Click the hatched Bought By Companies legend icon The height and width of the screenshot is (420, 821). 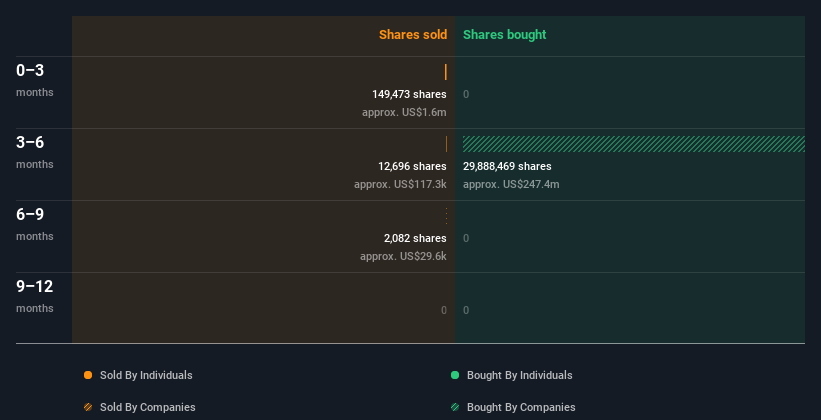tap(455, 407)
